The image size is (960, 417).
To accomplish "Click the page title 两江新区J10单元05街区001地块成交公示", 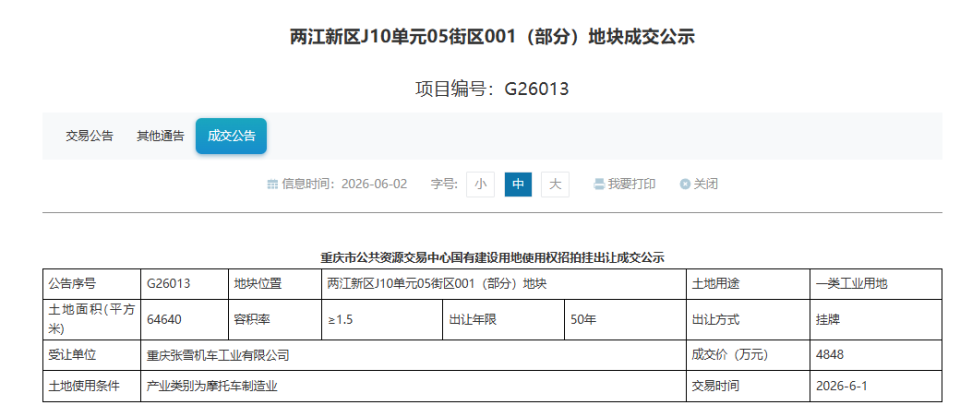I will click(x=492, y=37).
